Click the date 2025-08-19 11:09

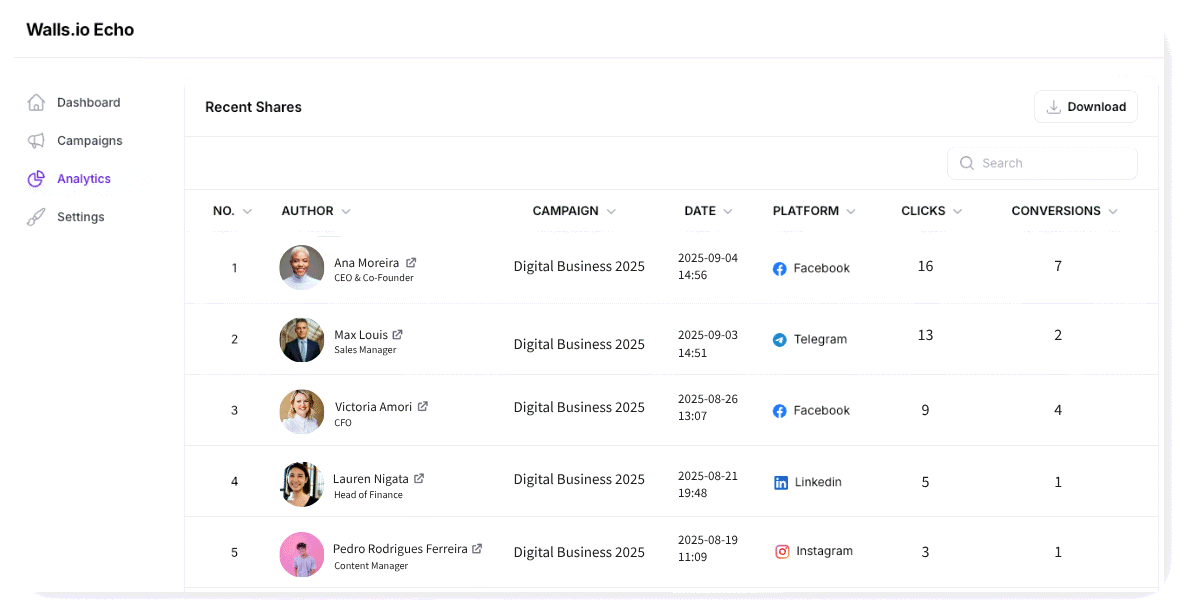tap(708, 548)
